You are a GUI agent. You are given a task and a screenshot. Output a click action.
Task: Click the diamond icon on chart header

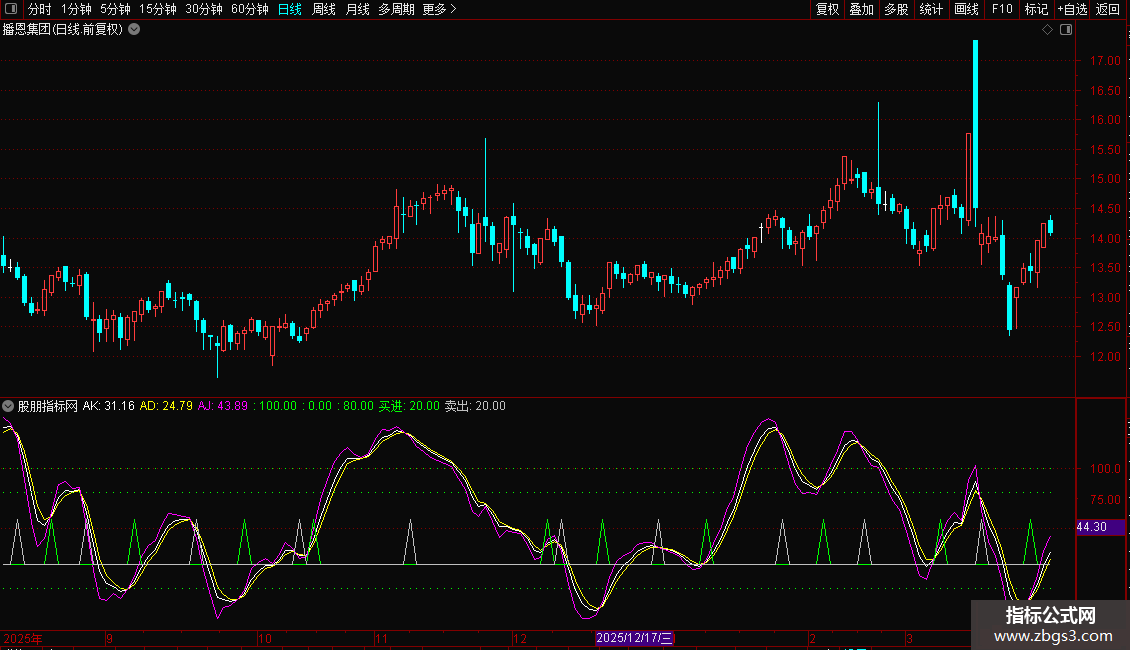point(1047,30)
